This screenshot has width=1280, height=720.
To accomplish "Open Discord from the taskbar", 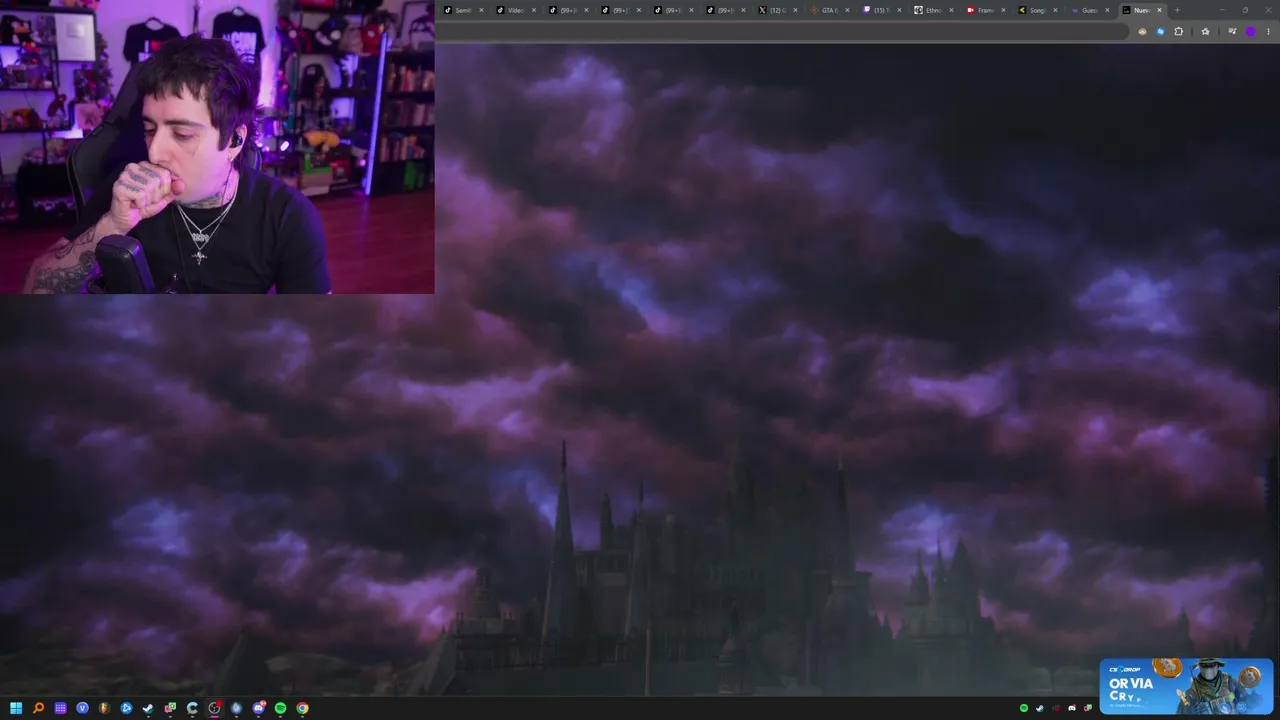I will click(258, 708).
